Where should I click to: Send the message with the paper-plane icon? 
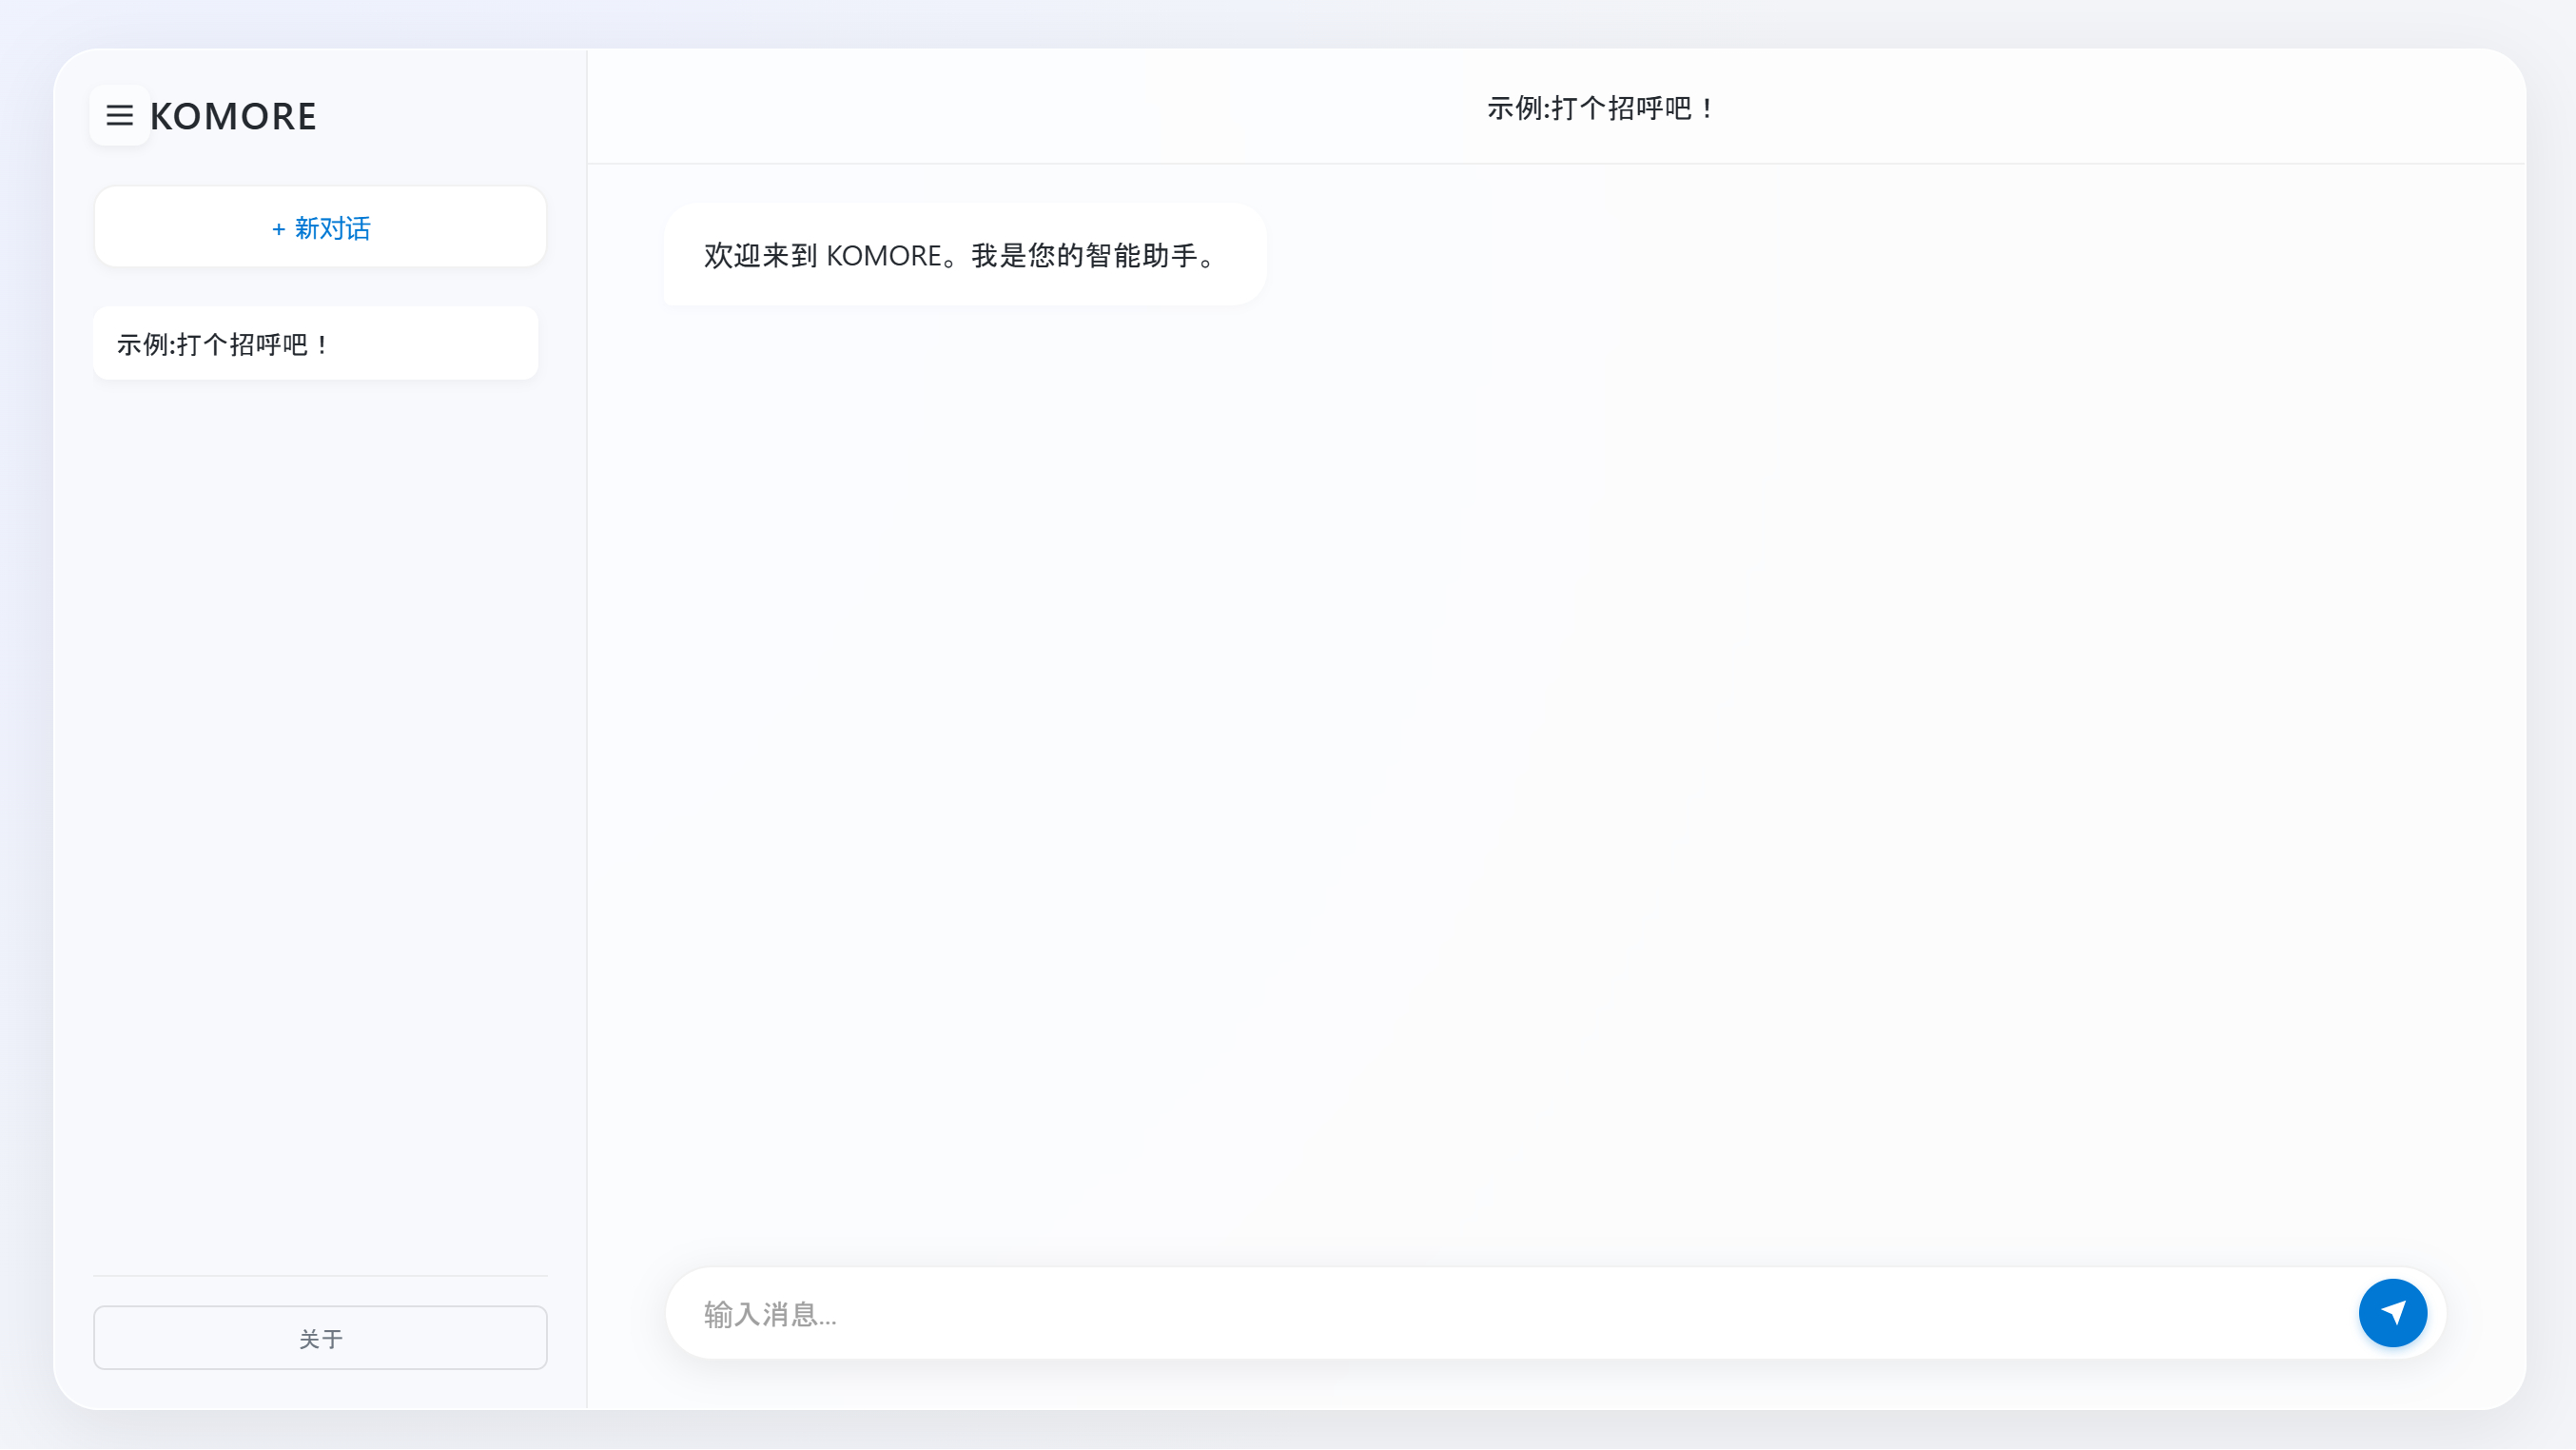point(2392,1313)
